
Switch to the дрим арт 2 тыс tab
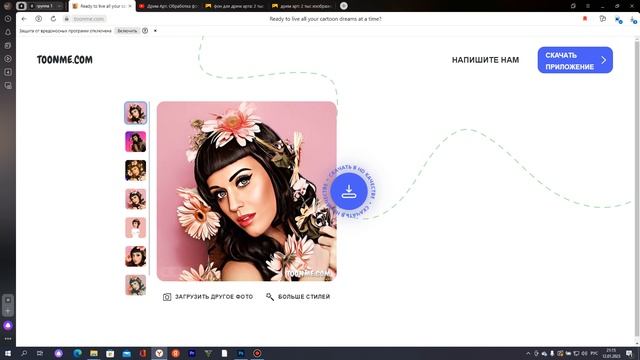302,6
